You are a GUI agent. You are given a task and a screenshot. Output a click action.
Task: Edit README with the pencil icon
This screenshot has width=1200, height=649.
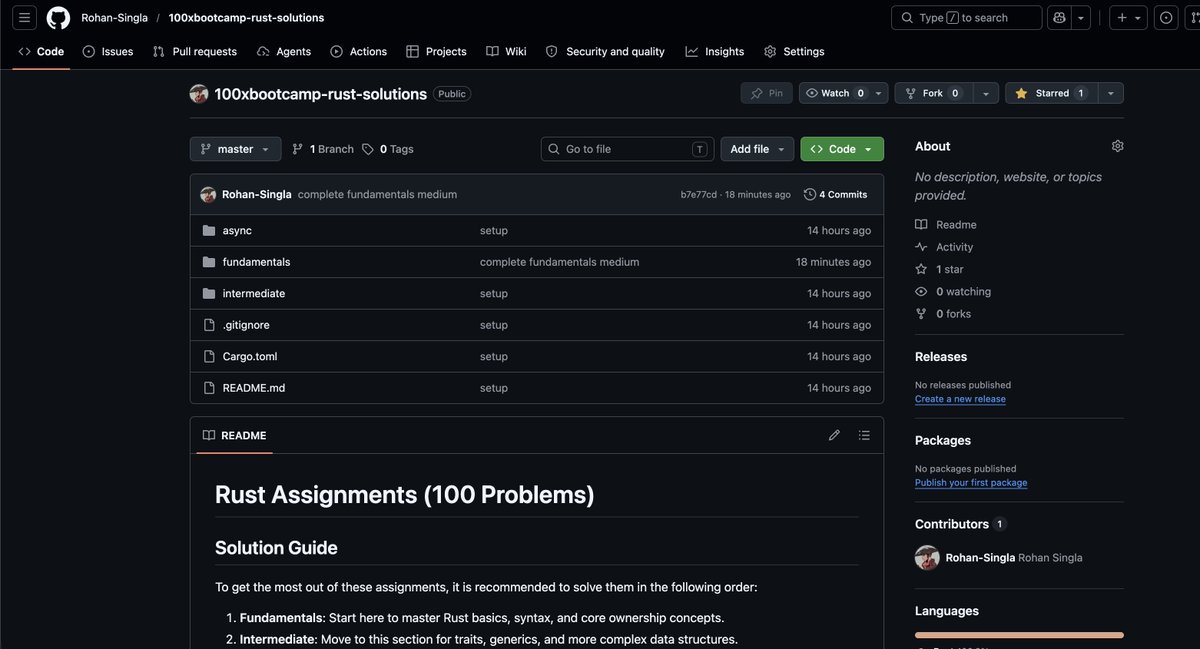point(834,435)
